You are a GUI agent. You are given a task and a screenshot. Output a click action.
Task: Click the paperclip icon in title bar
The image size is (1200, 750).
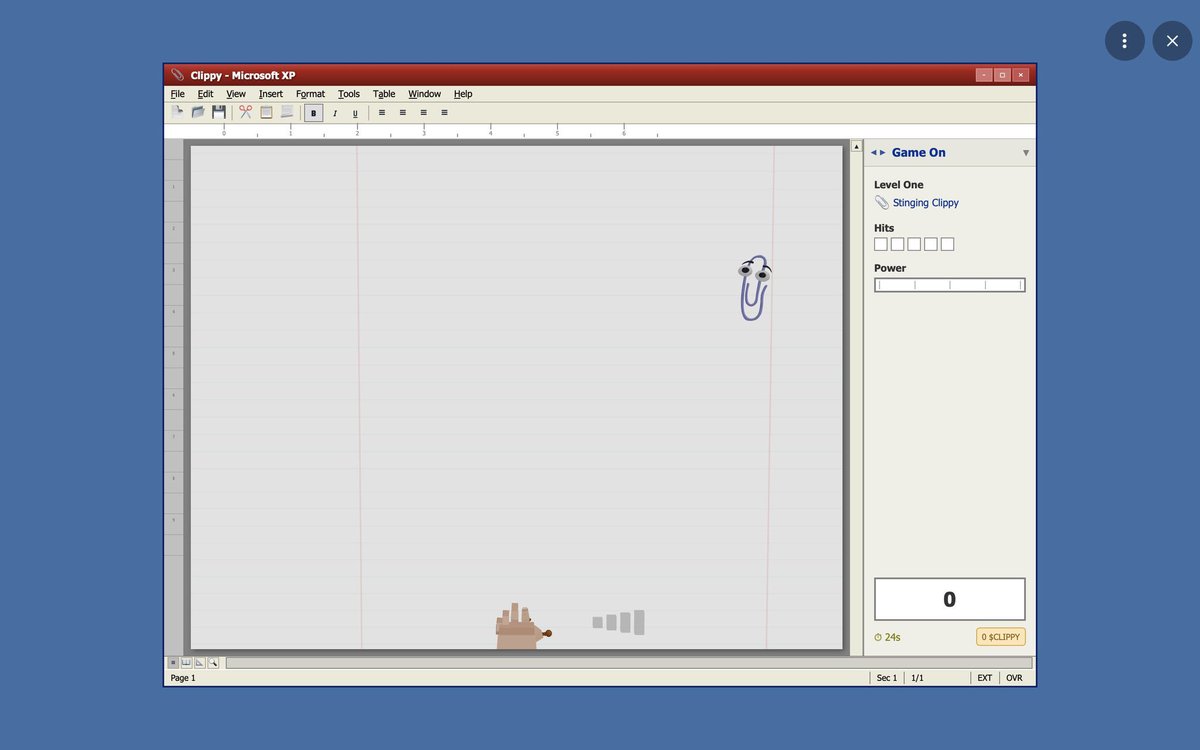[x=178, y=75]
